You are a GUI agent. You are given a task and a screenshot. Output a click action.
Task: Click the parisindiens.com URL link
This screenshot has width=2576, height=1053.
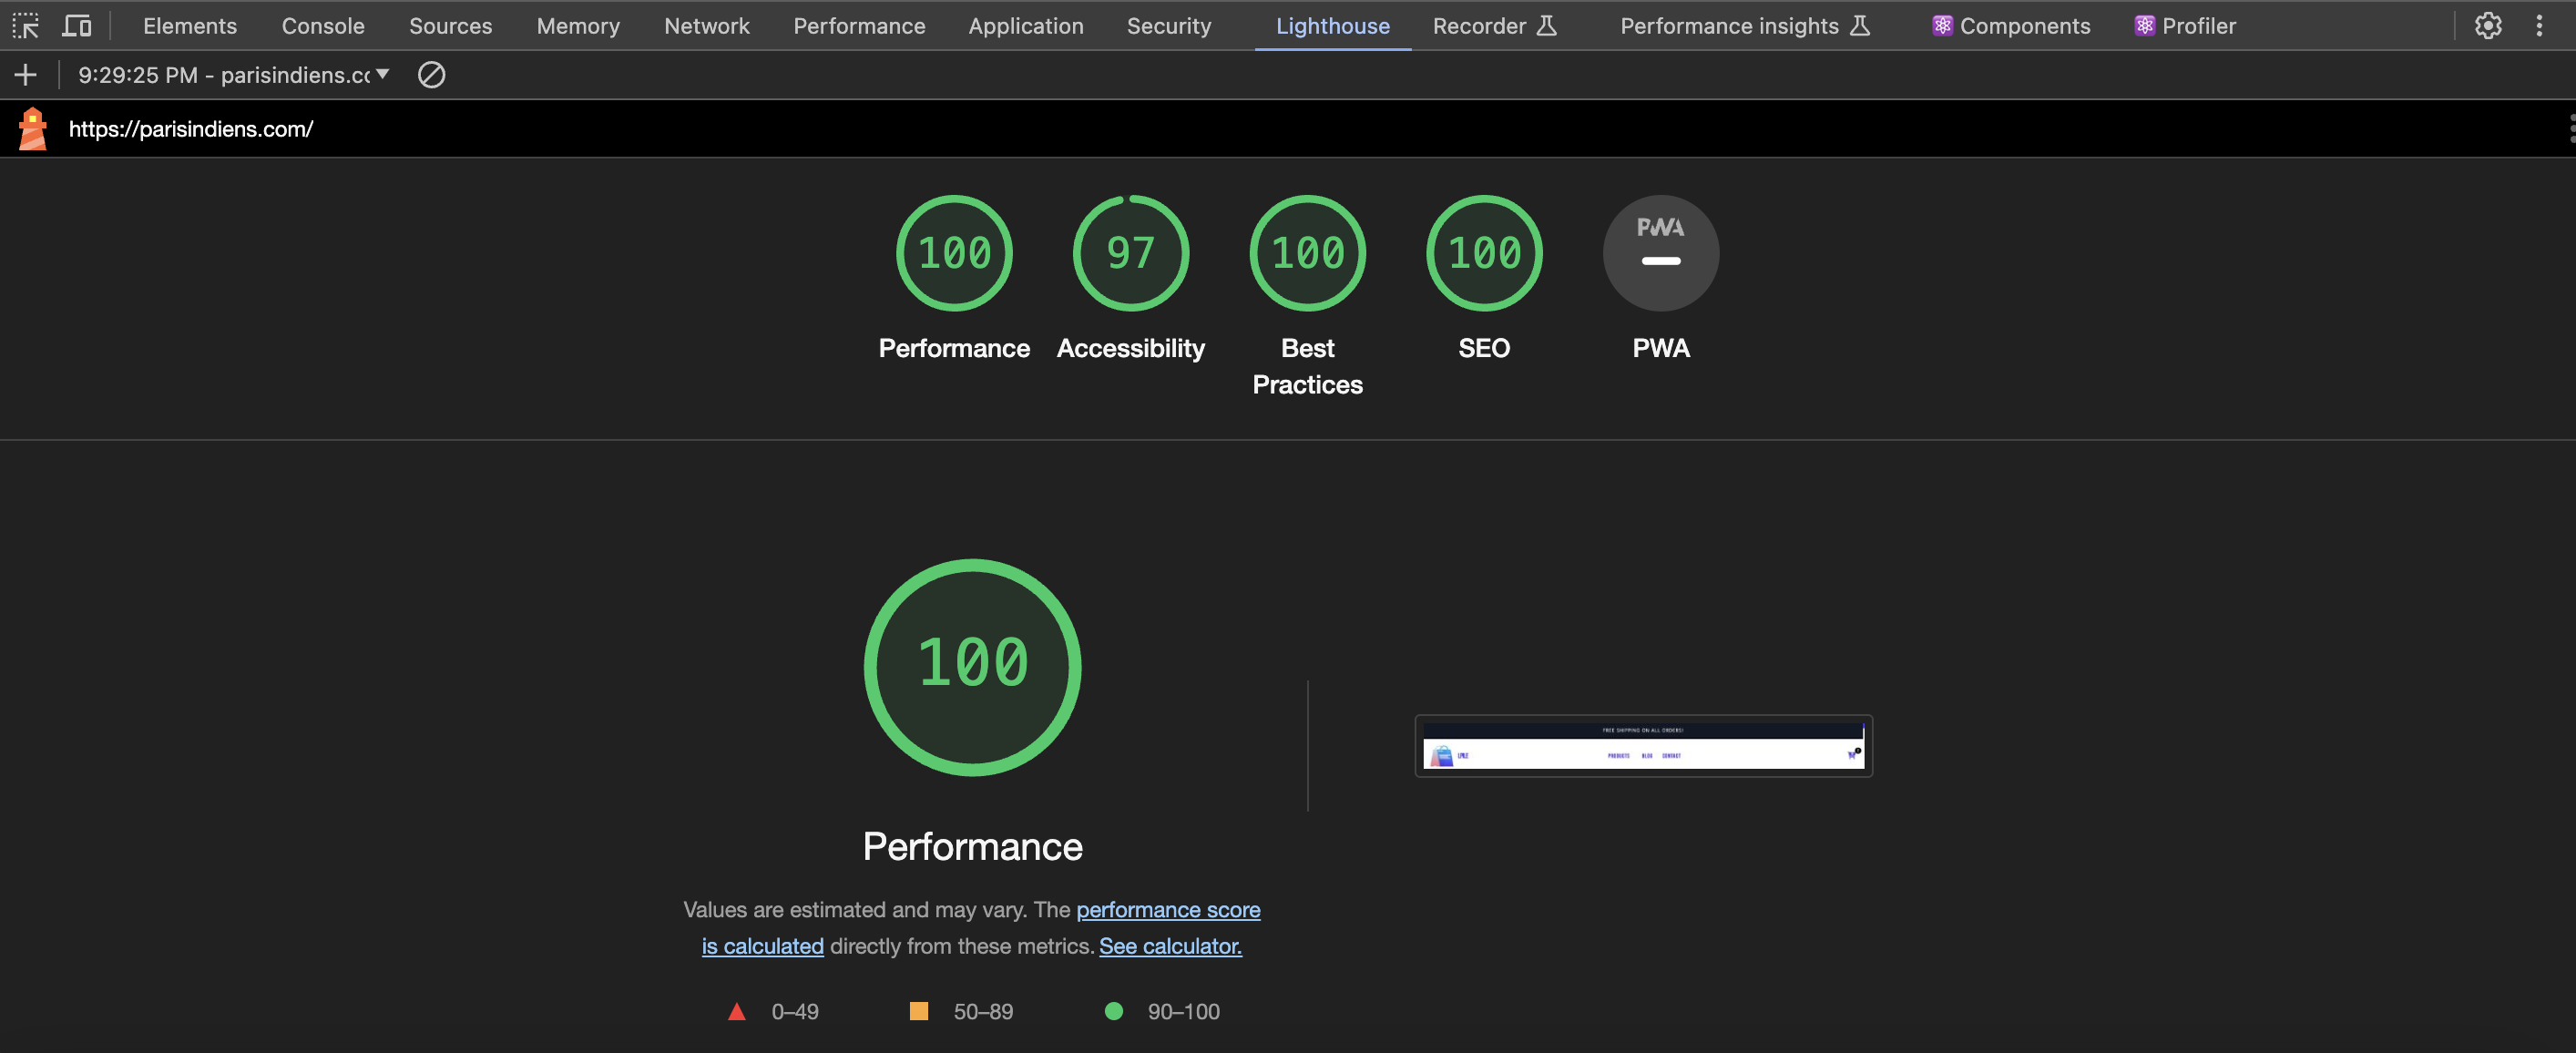pyautogui.click(x=190, y=129)
